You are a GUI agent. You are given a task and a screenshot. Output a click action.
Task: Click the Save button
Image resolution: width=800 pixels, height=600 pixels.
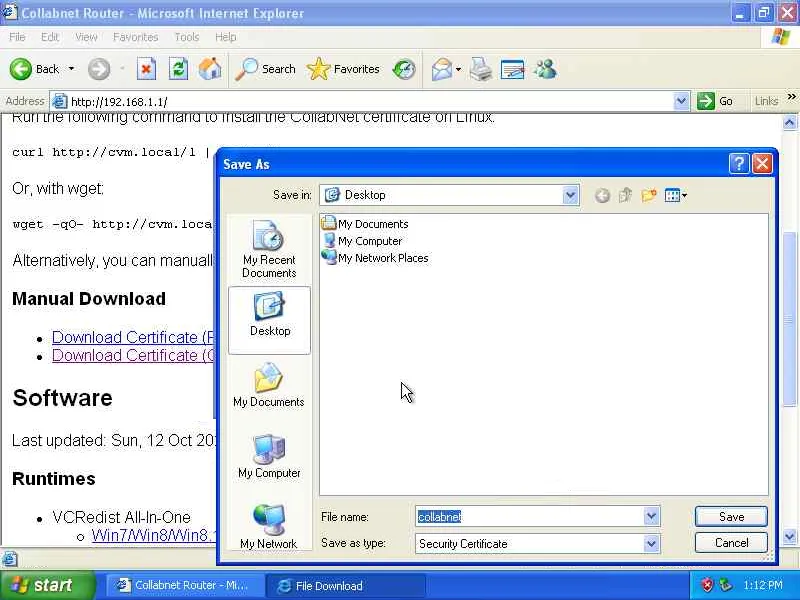[731, 517]
